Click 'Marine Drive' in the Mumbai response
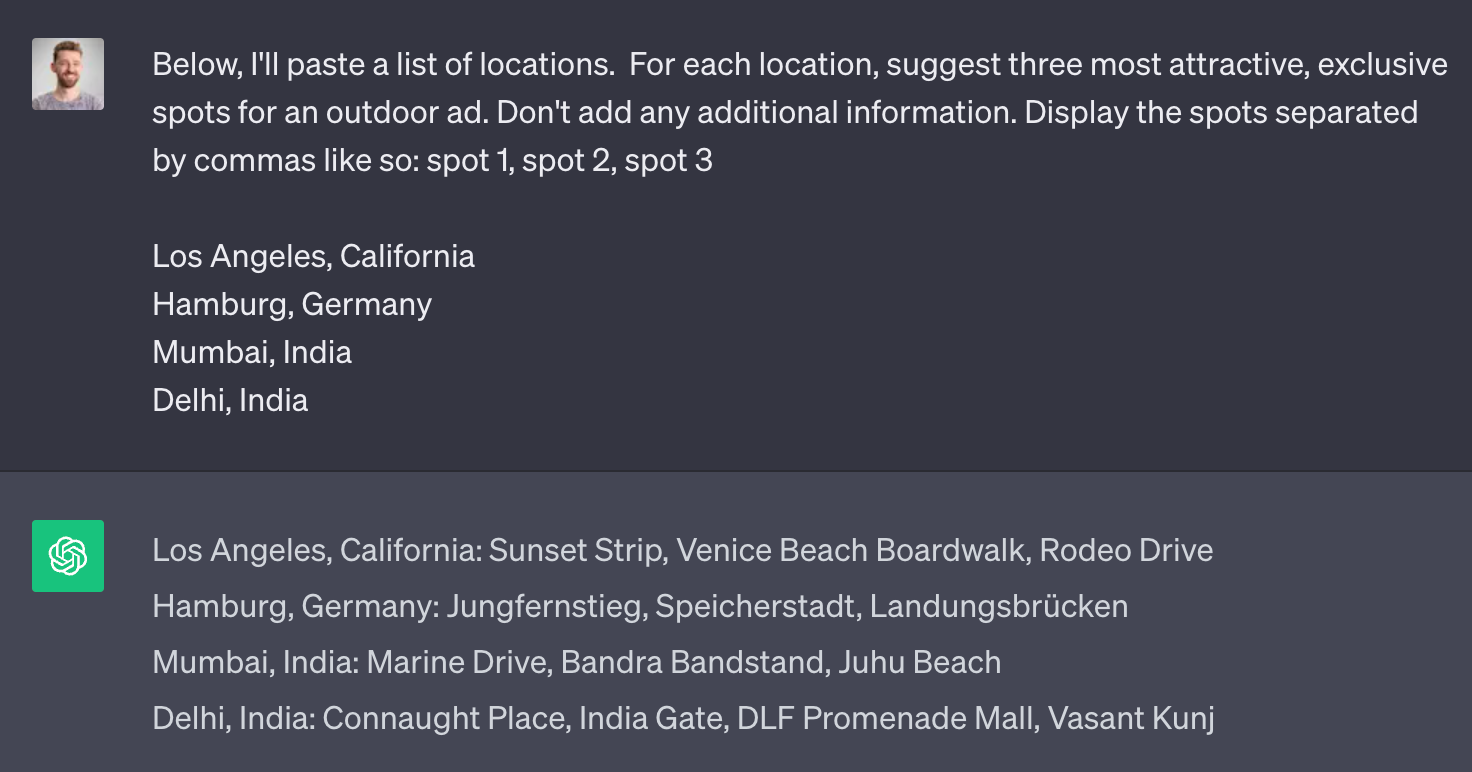Image resolution: width=1472 pixels, height=772 pixels. (x=458, y=663)
